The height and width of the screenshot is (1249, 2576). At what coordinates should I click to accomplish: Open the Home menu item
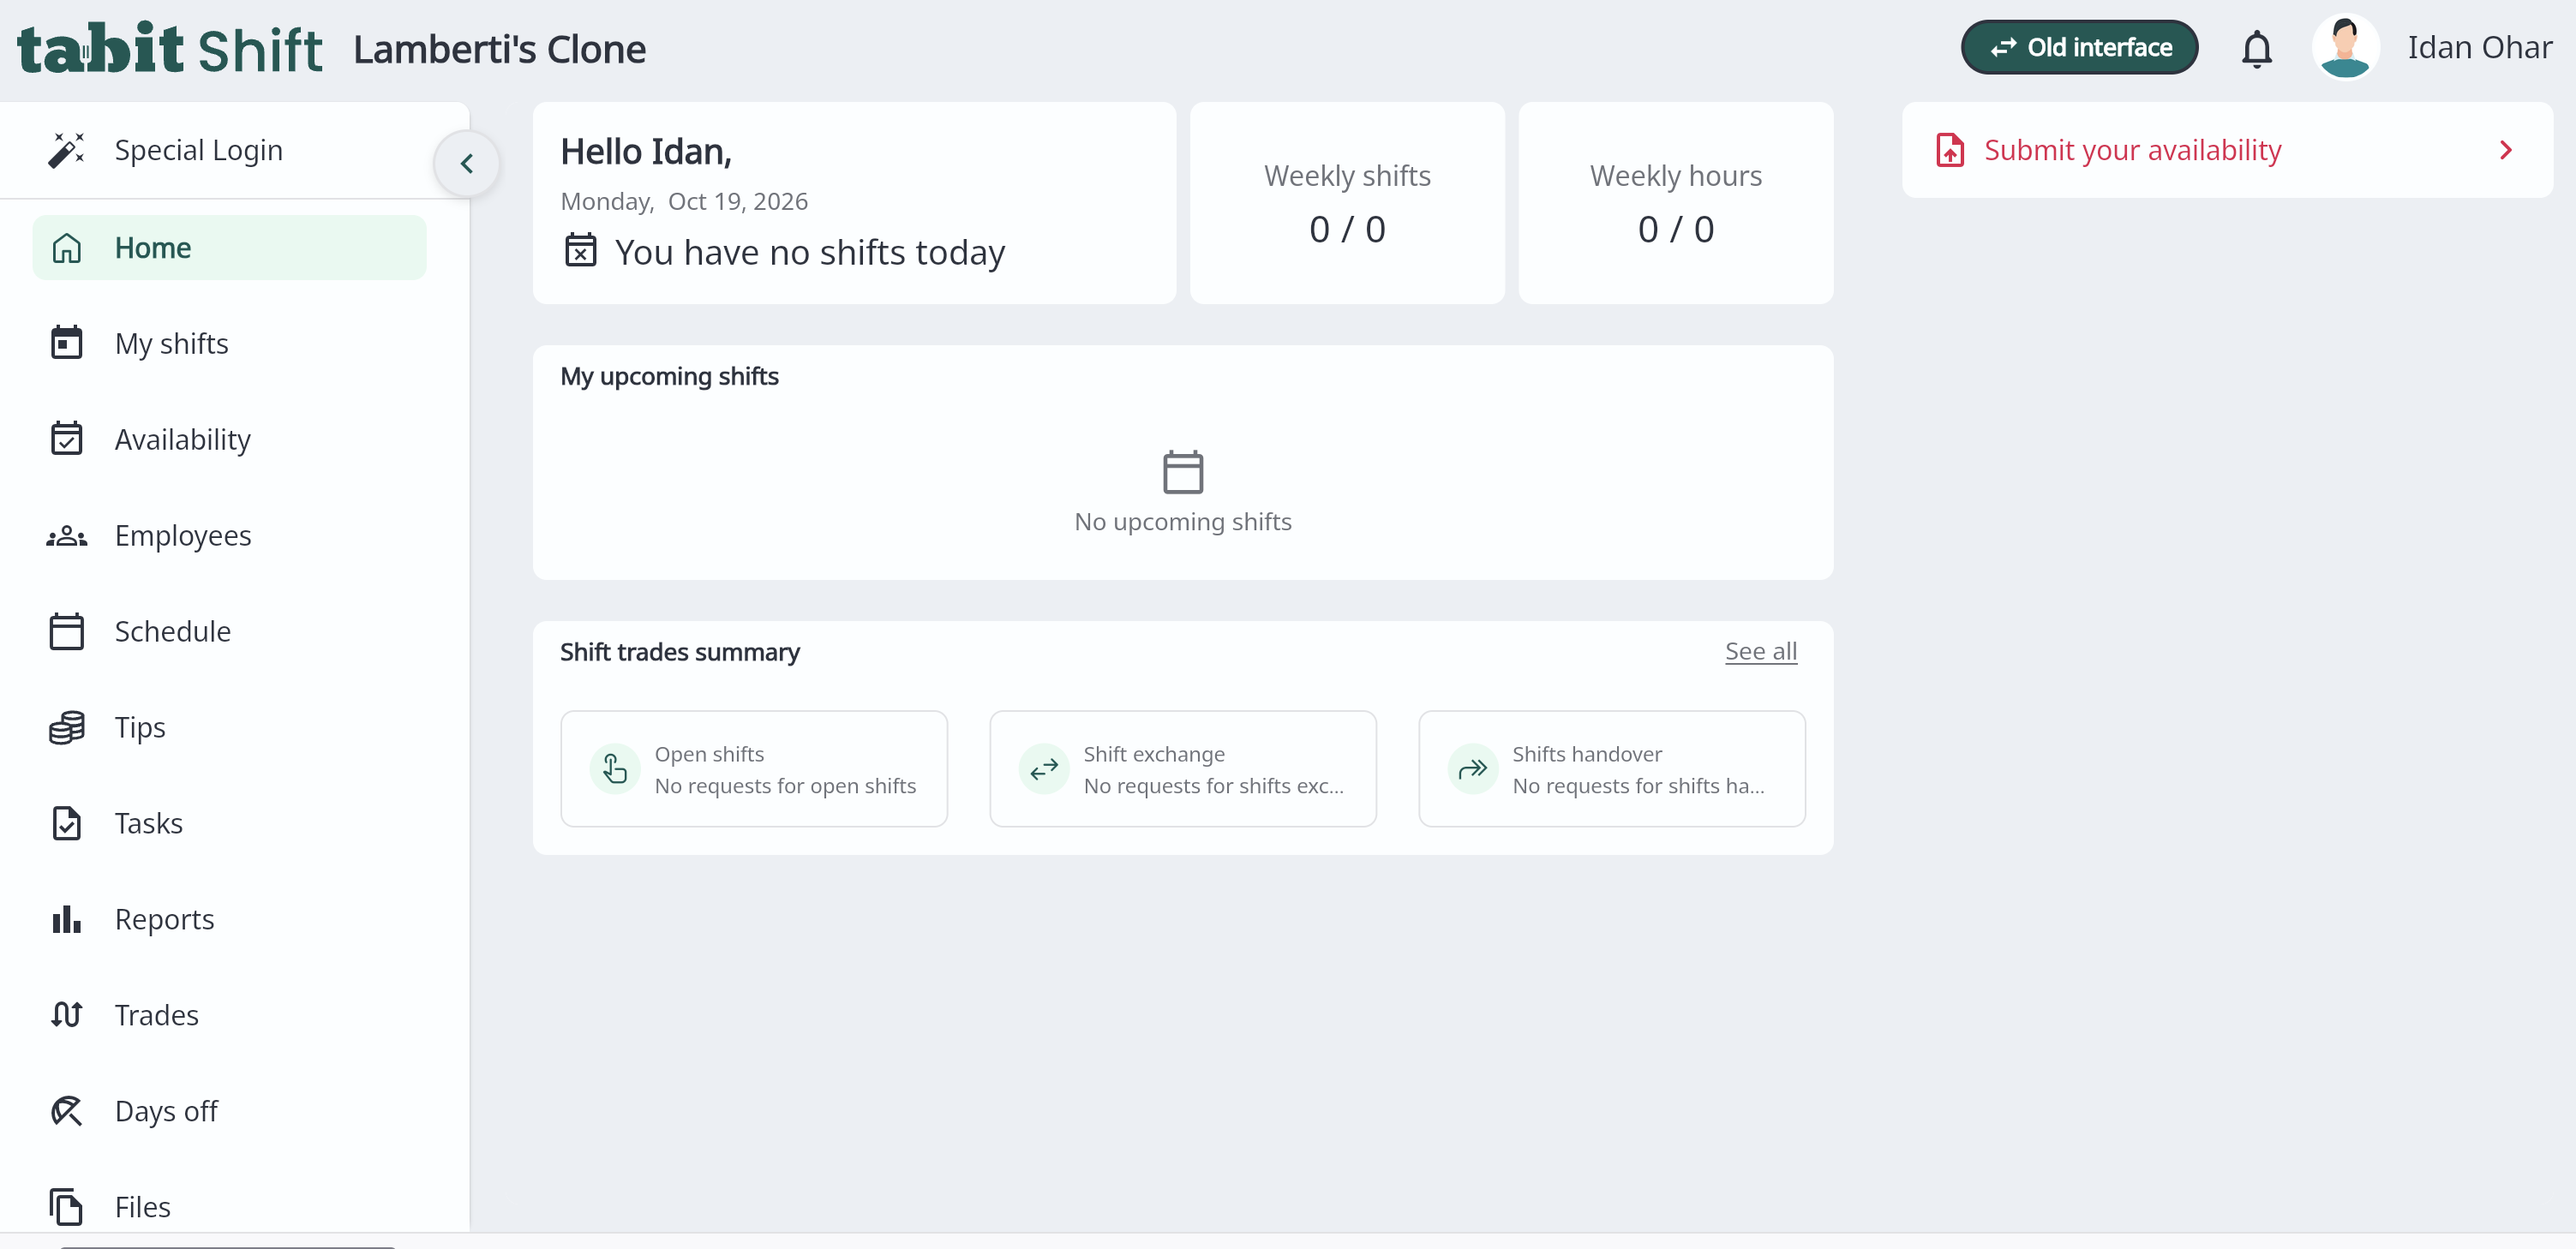(229, 247)
